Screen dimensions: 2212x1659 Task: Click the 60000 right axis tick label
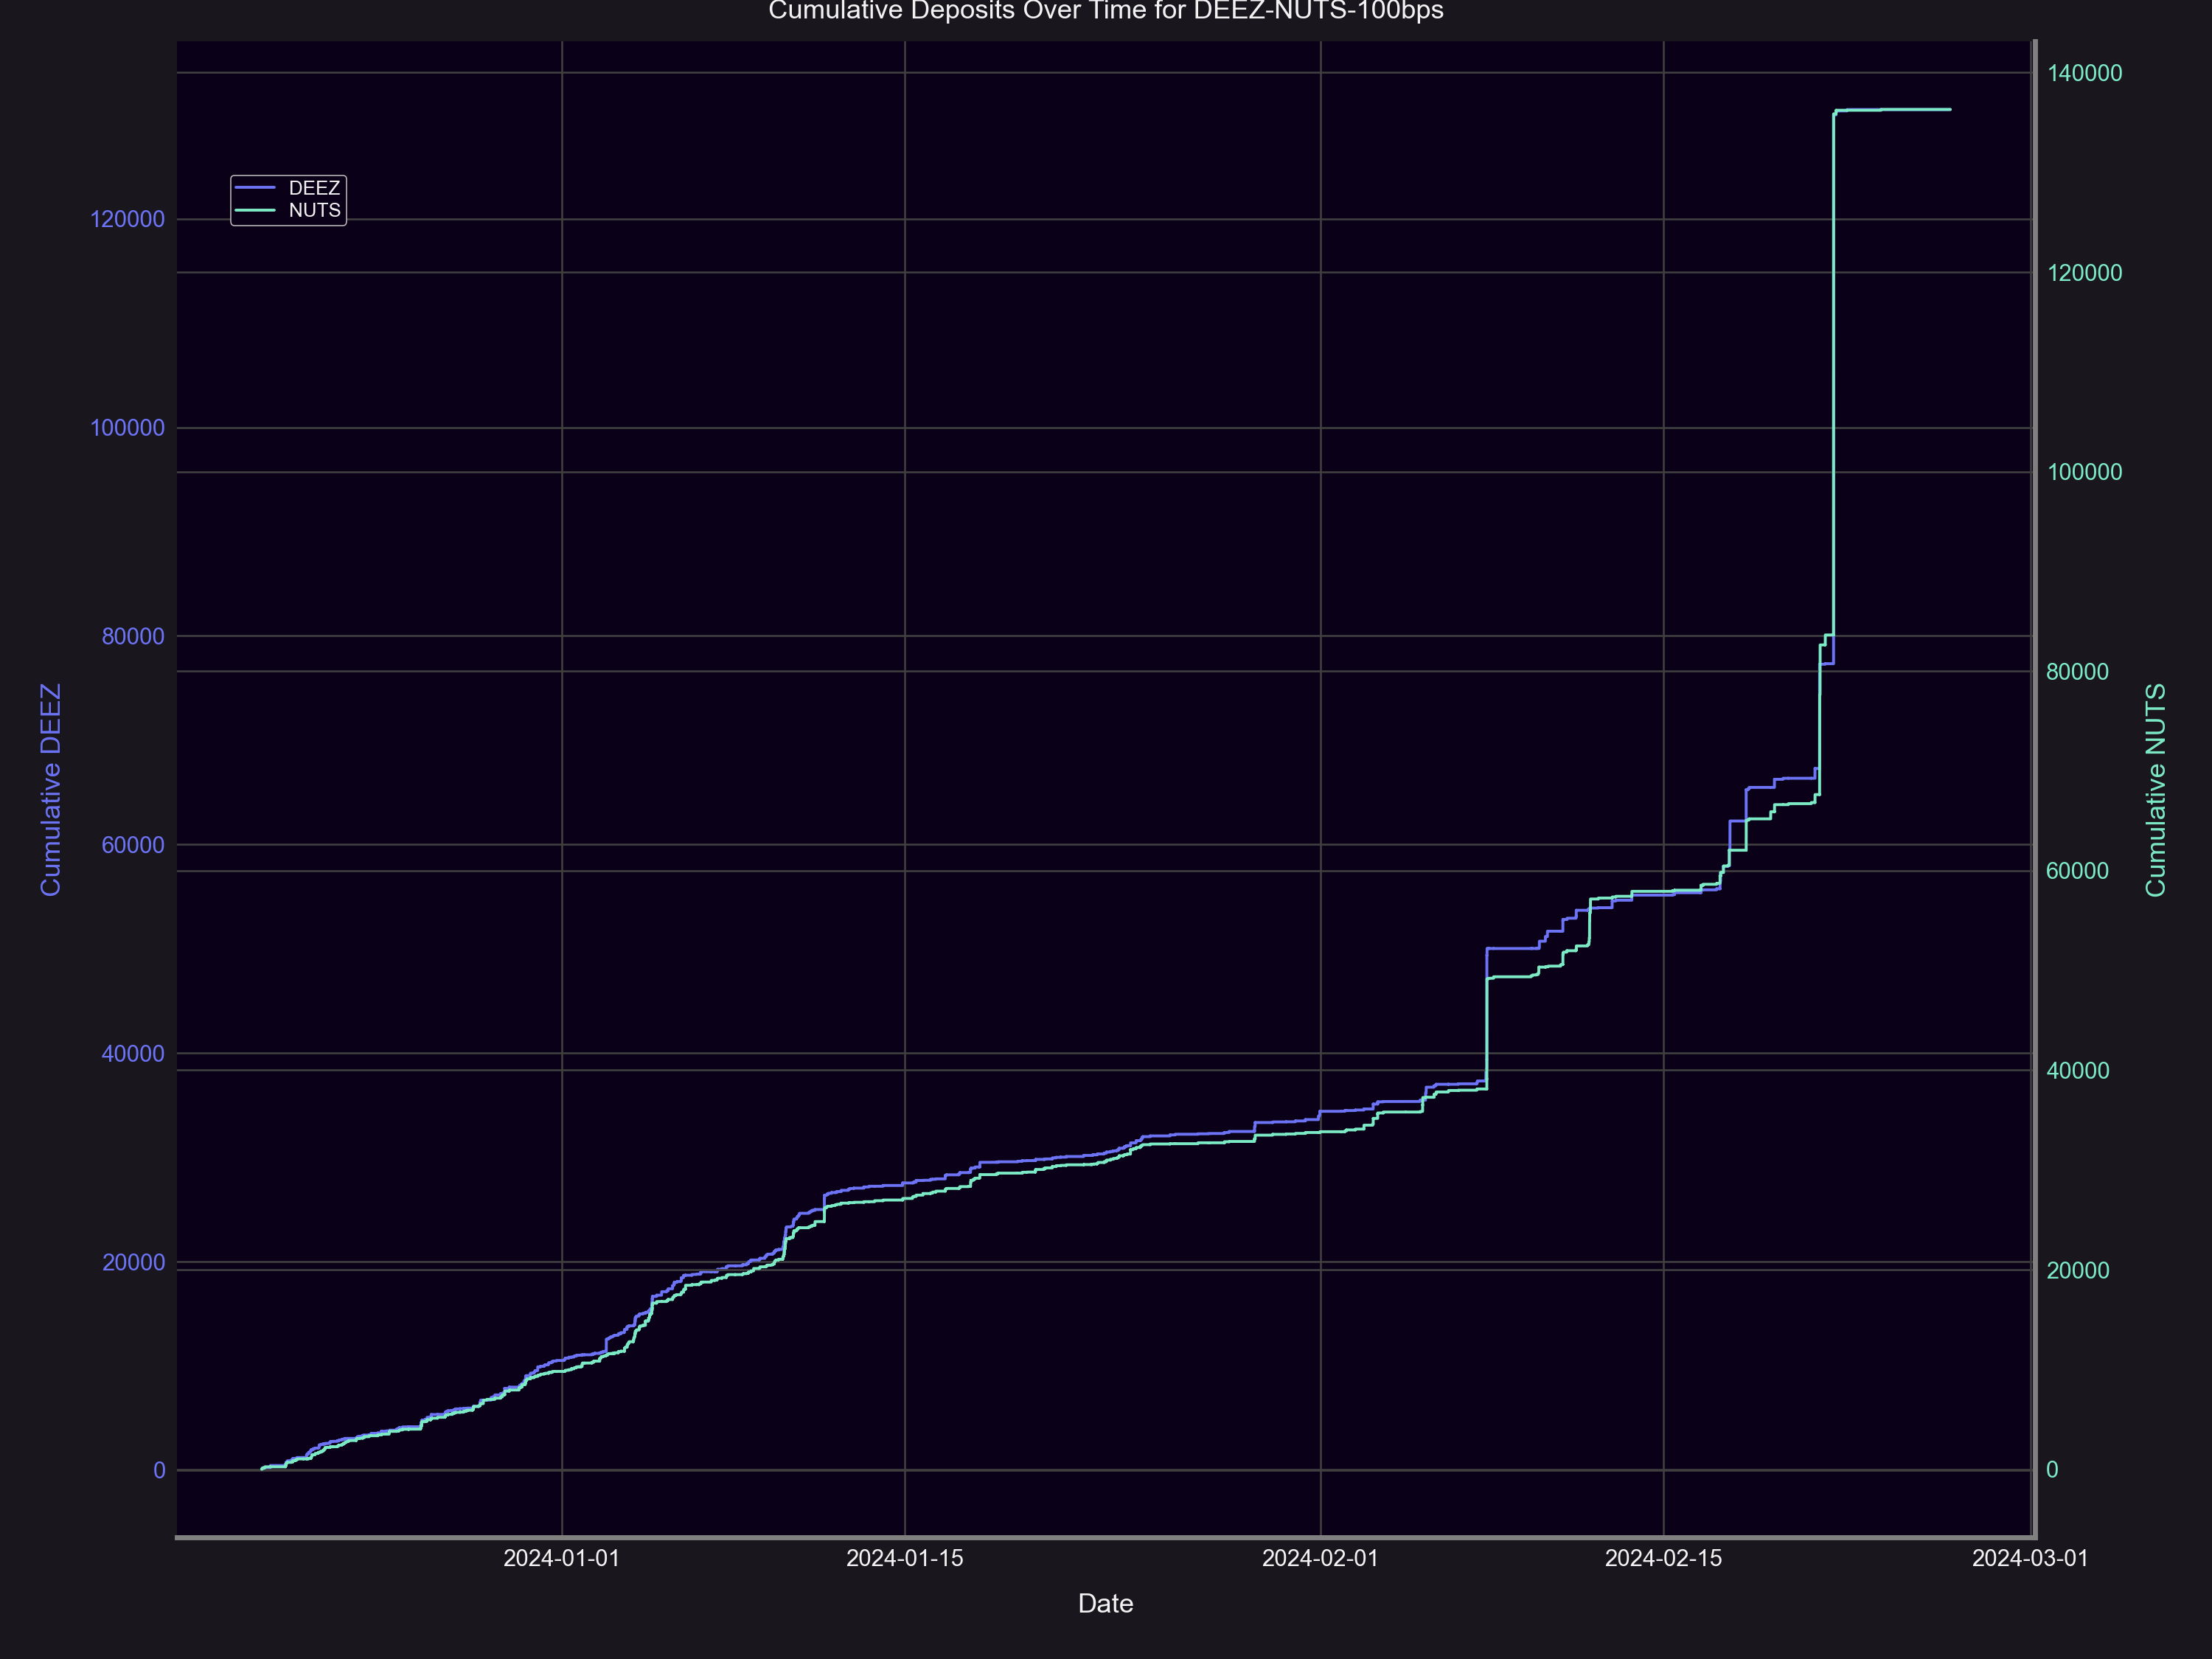coord(2077,871)
